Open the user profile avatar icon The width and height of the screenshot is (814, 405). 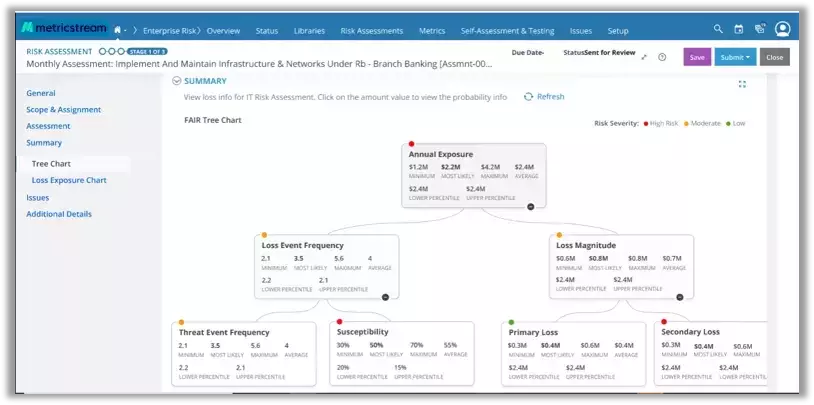782,29
